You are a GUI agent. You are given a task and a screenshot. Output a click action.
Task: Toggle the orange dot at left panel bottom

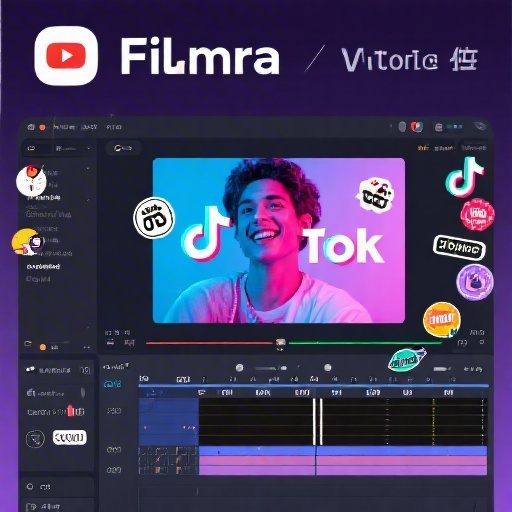pyautogui.click(x=43, y=347)
